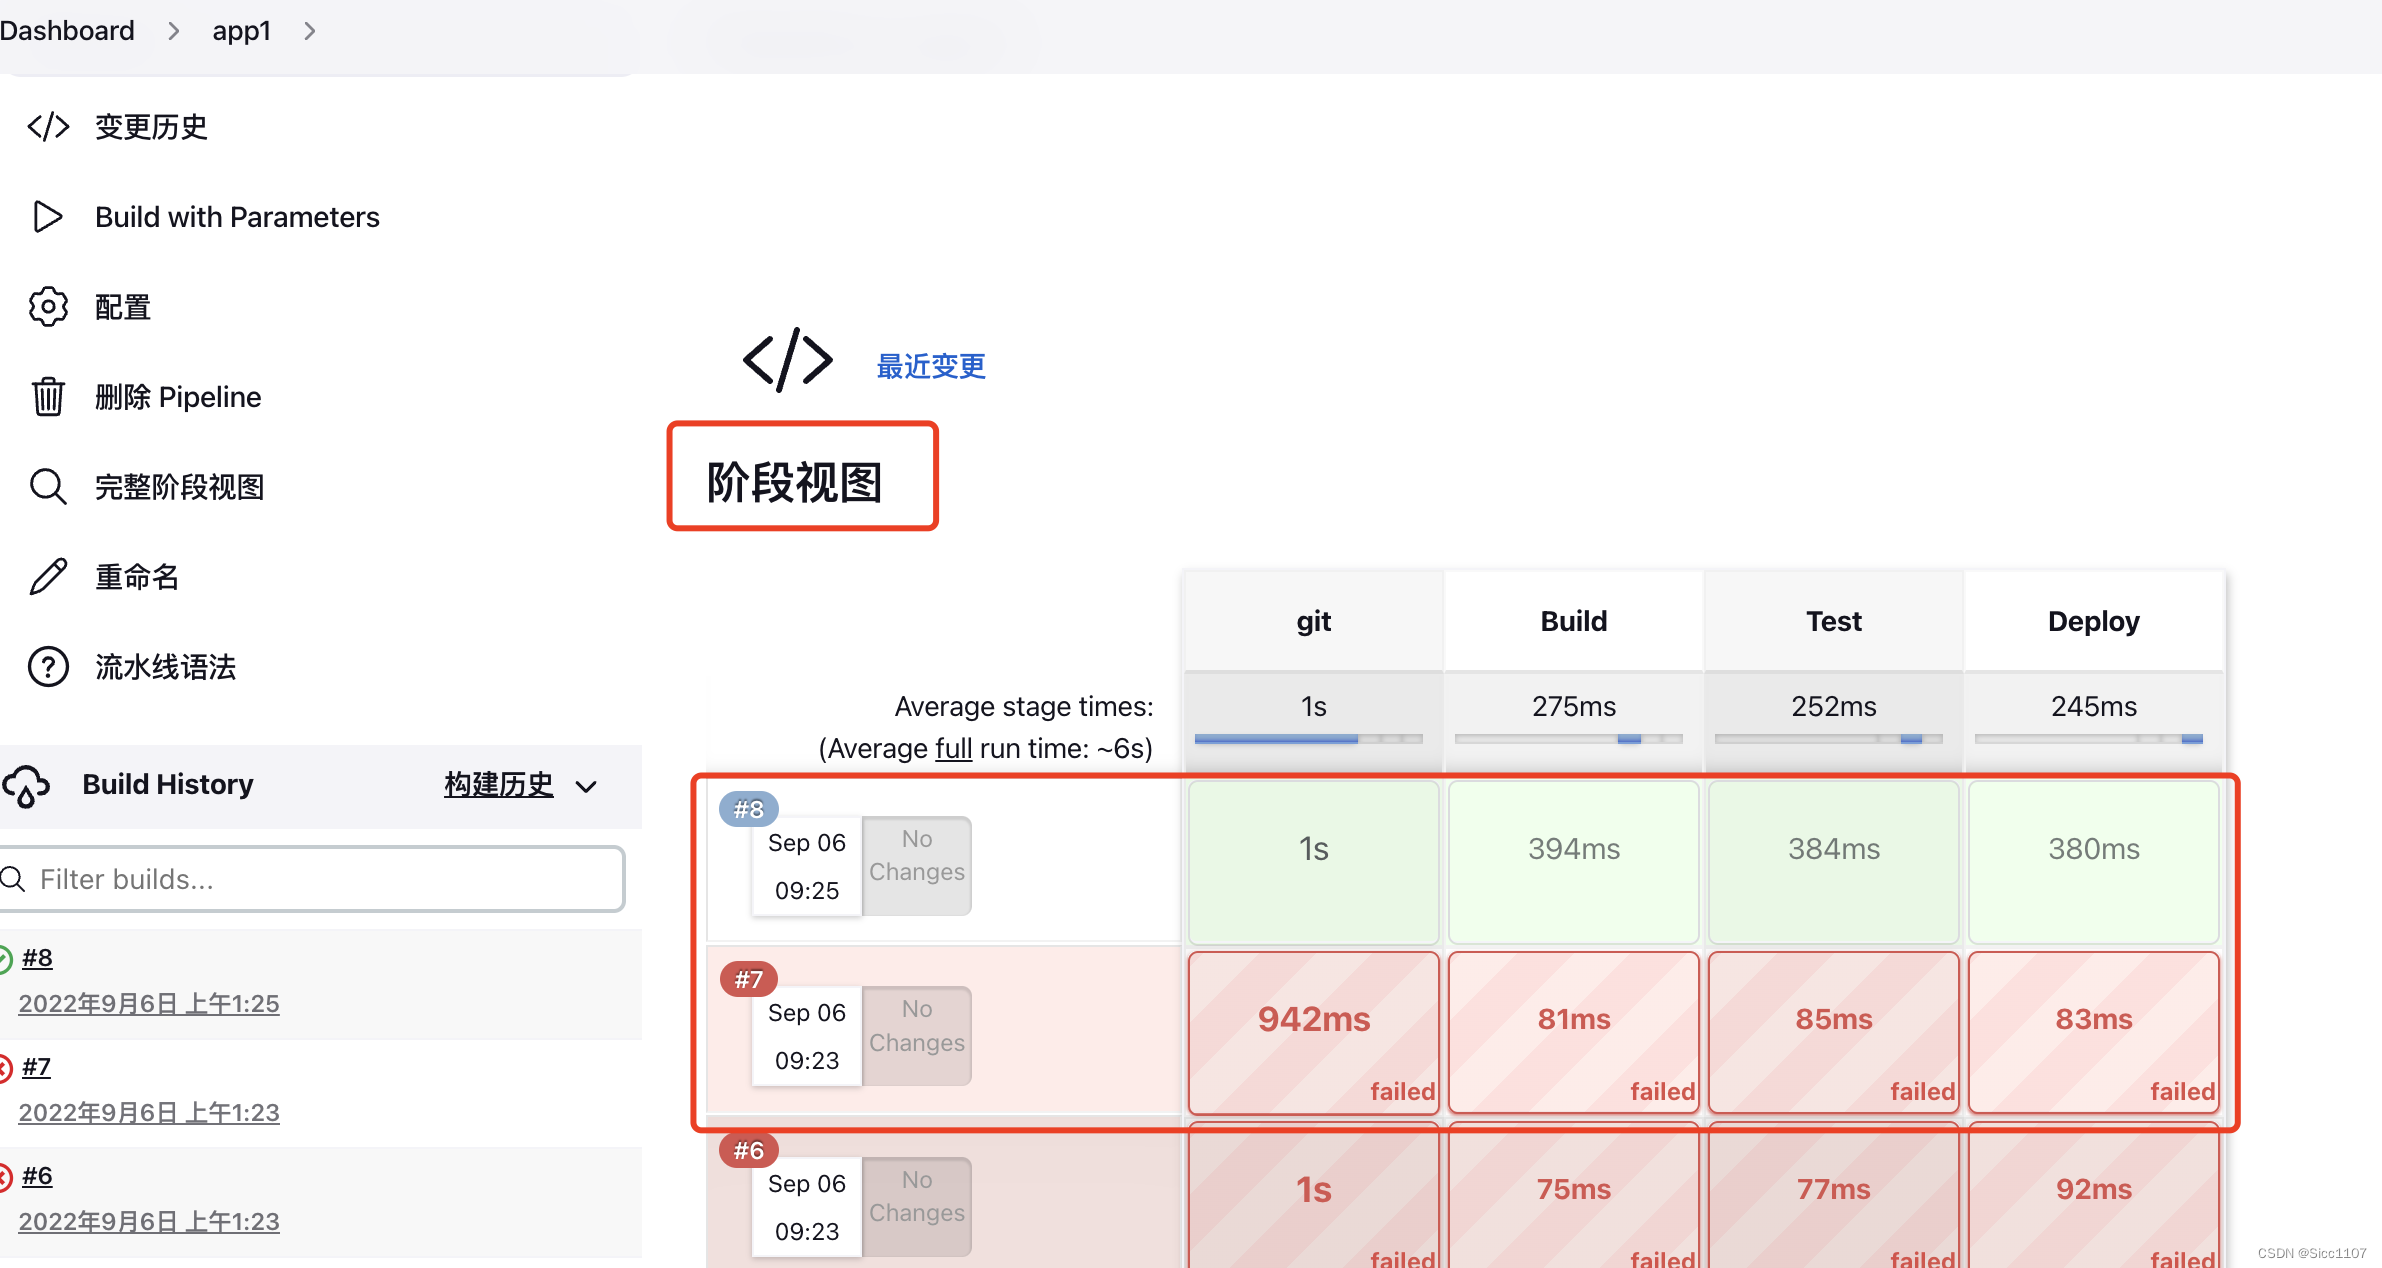
Task: Go to app1 breadcrumb
Action: coord(241,31)
